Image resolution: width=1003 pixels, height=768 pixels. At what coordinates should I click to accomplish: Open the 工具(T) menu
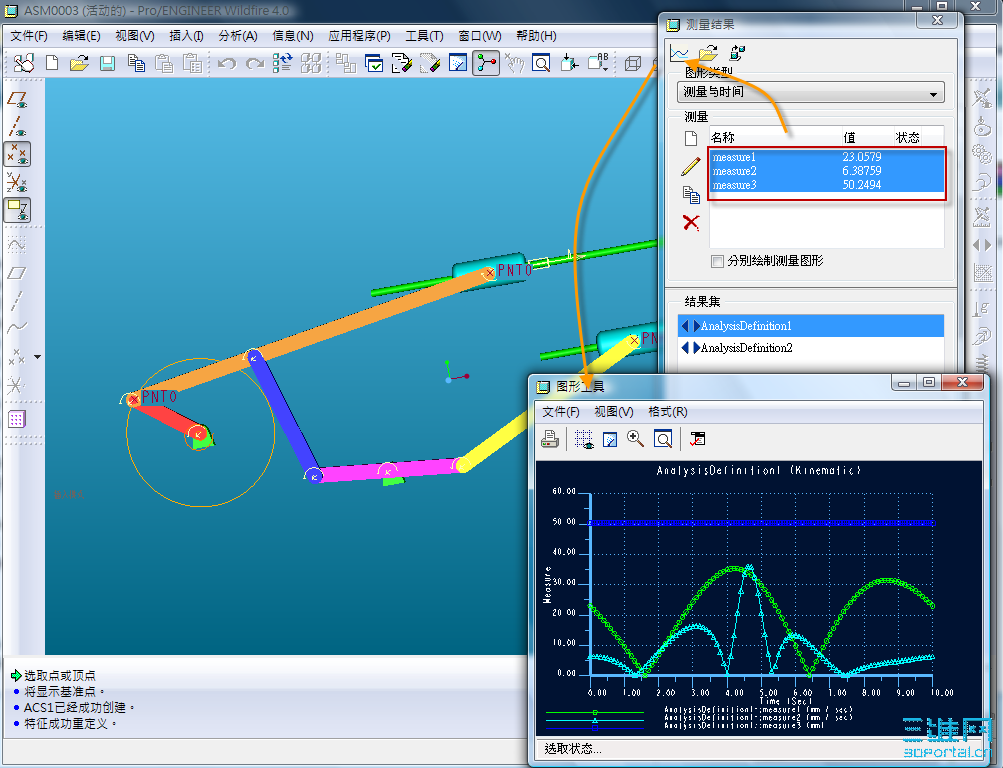coord(424,36)
